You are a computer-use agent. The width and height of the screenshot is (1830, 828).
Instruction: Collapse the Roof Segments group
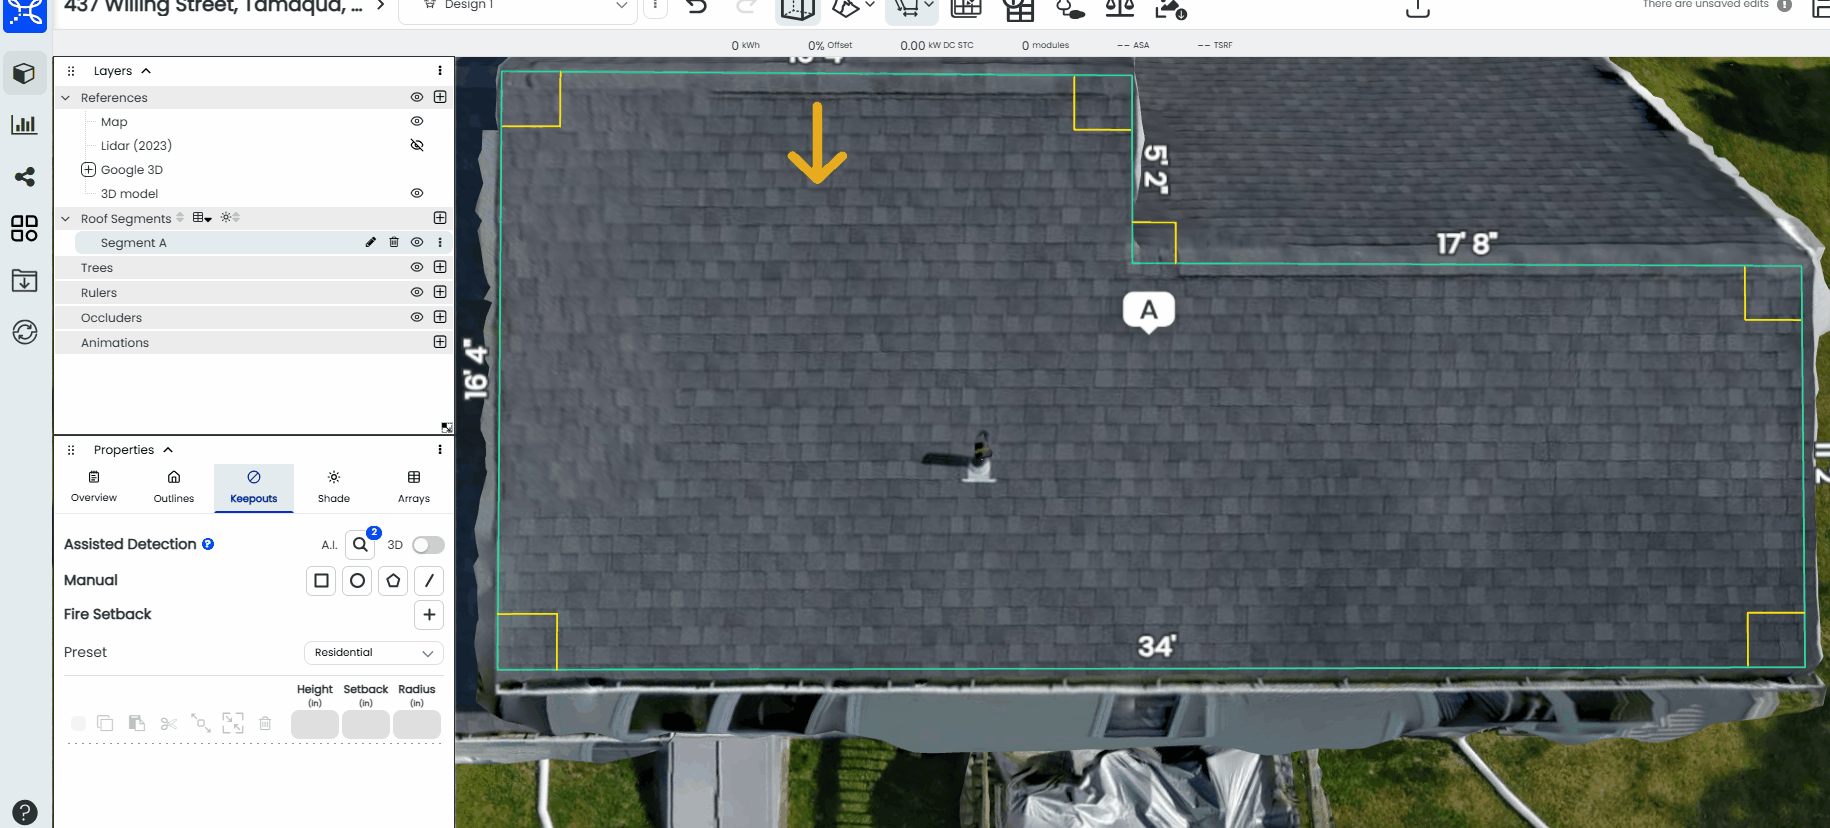click(x=66, y=218)
